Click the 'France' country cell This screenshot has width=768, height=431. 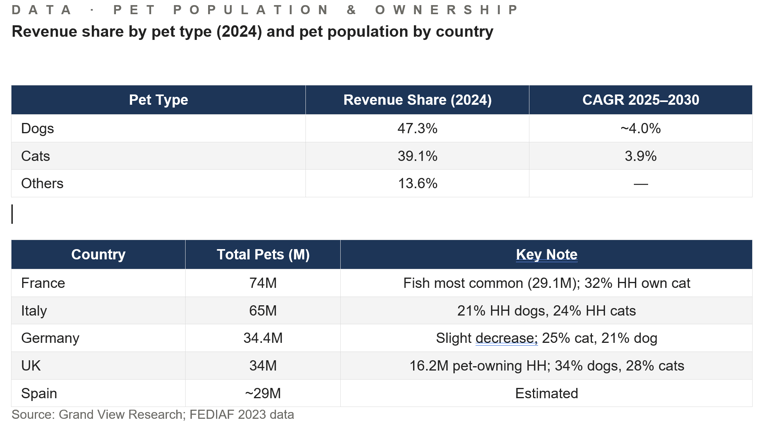pos(43,283)
